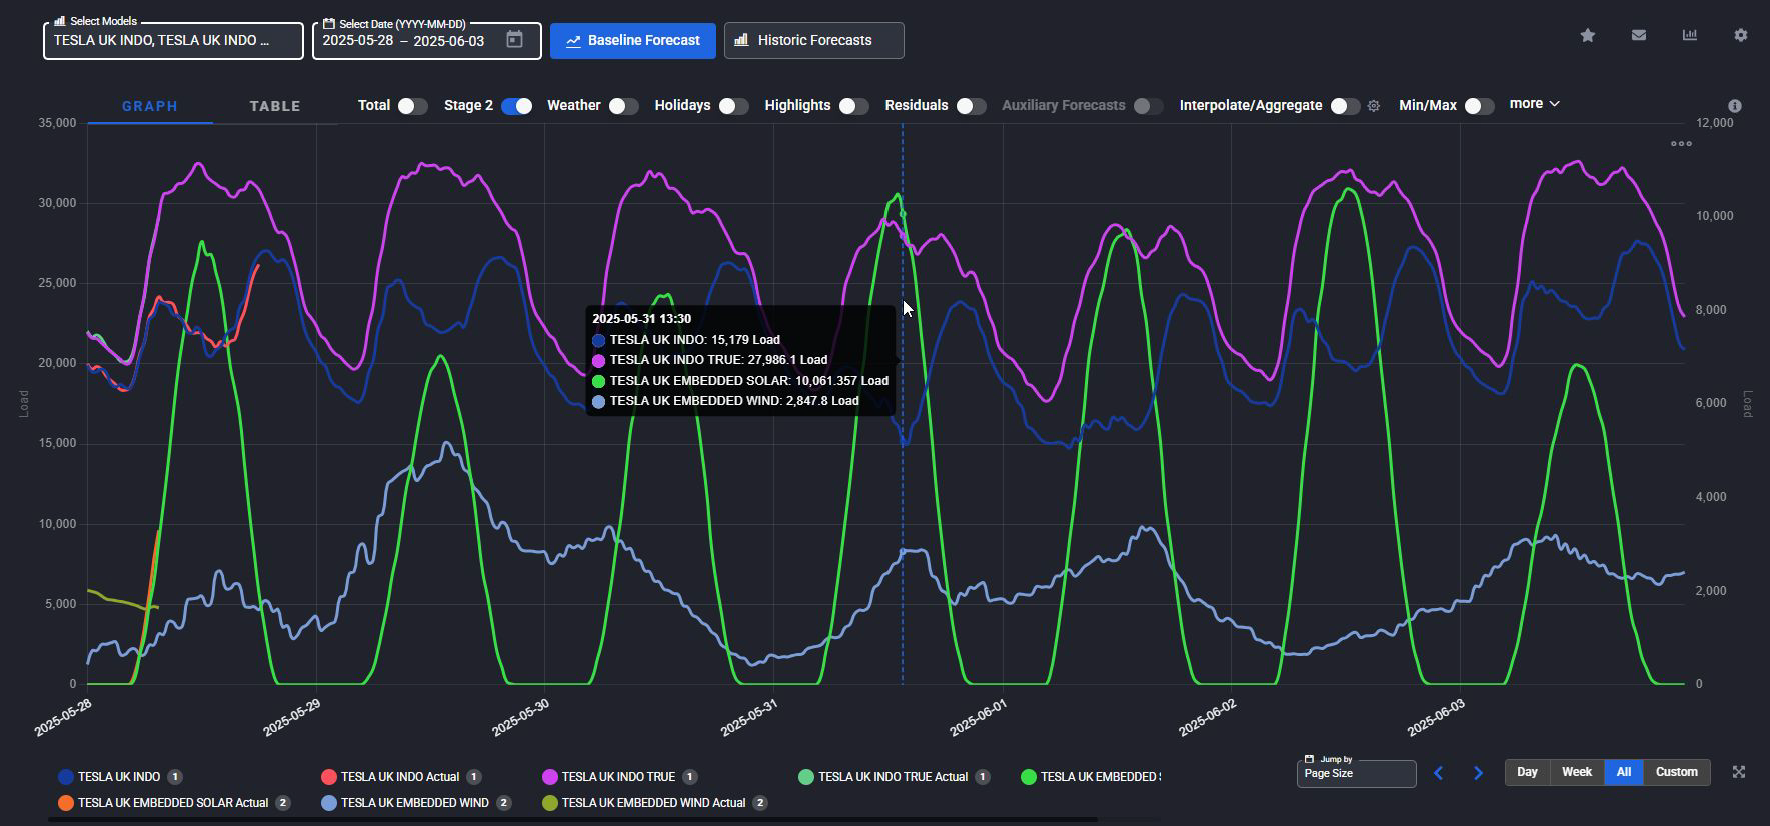Click the legend horizontal scrollbar

pyautogui.click(x=572, y=820)
